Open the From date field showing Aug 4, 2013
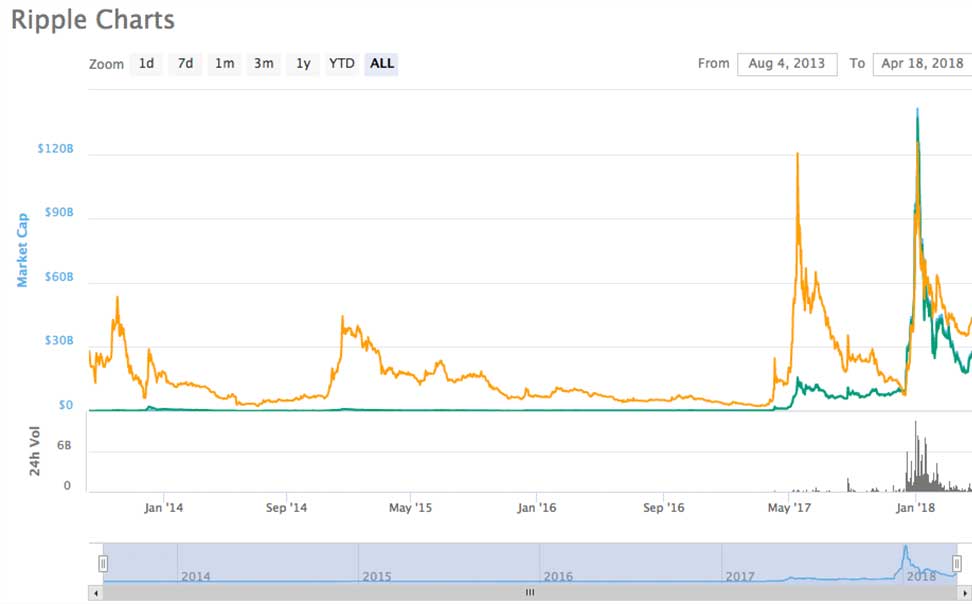The height and width of the screenshot is (604, 972). click(787, 63)
